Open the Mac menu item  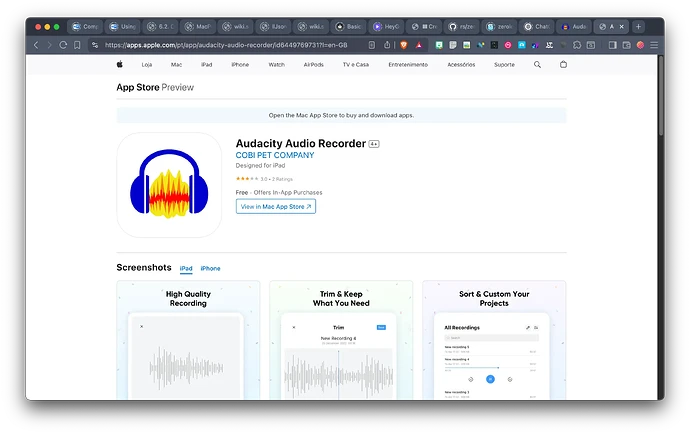tap(176, 65)
